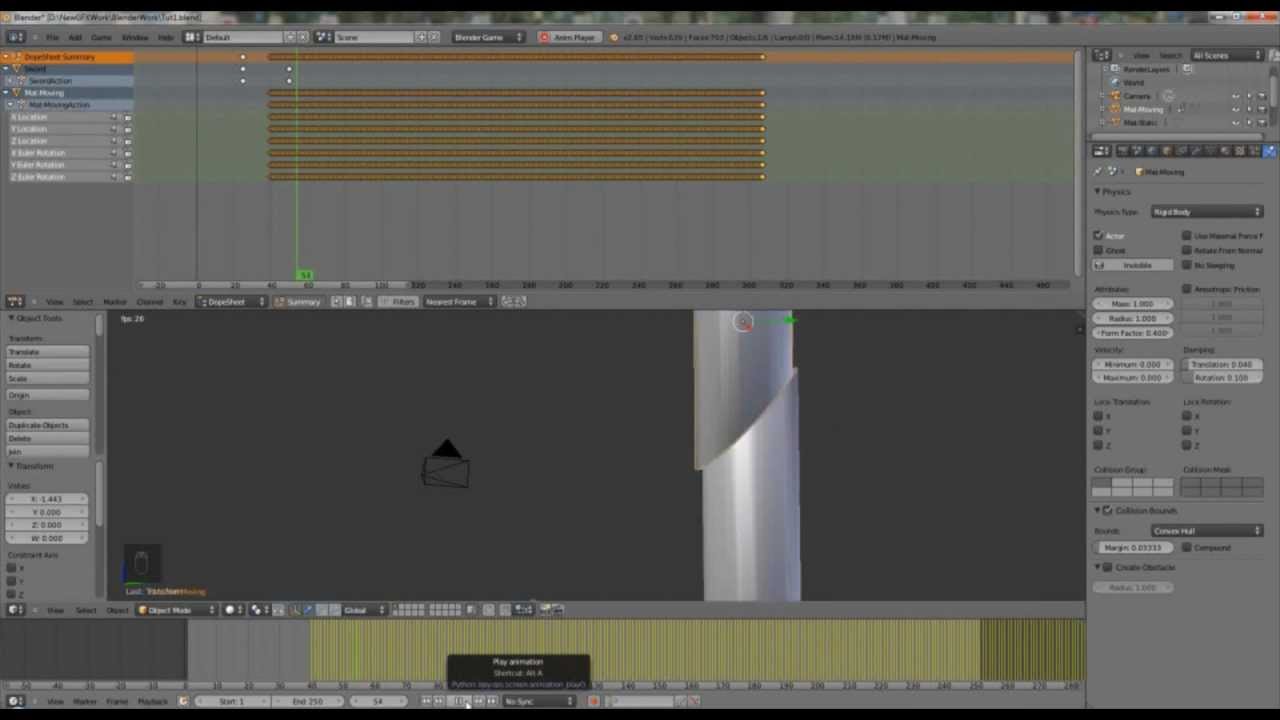The image size is (1280, 720).
Task: Open the Object Mode dropdown
Action: tap(177, 610)
